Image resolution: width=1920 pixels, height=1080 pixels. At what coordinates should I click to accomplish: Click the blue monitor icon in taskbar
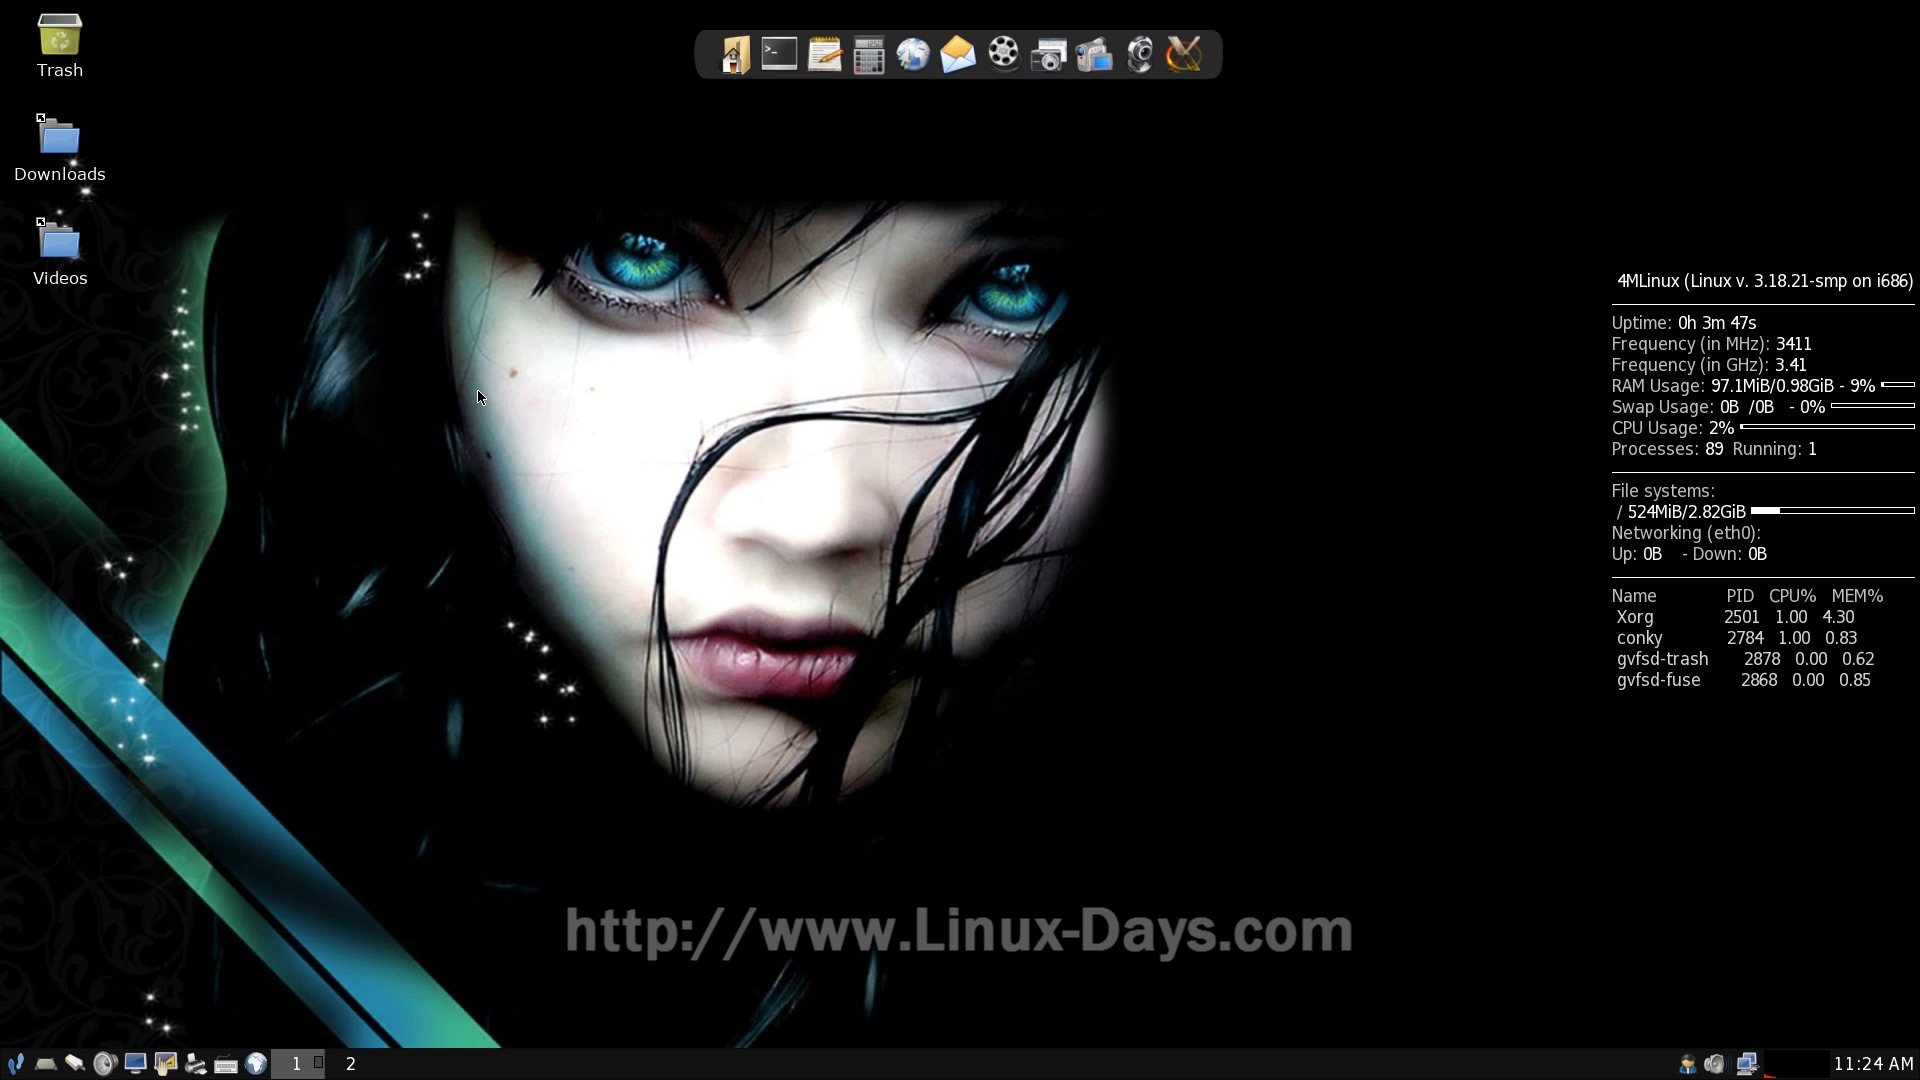coord(135,1064)
